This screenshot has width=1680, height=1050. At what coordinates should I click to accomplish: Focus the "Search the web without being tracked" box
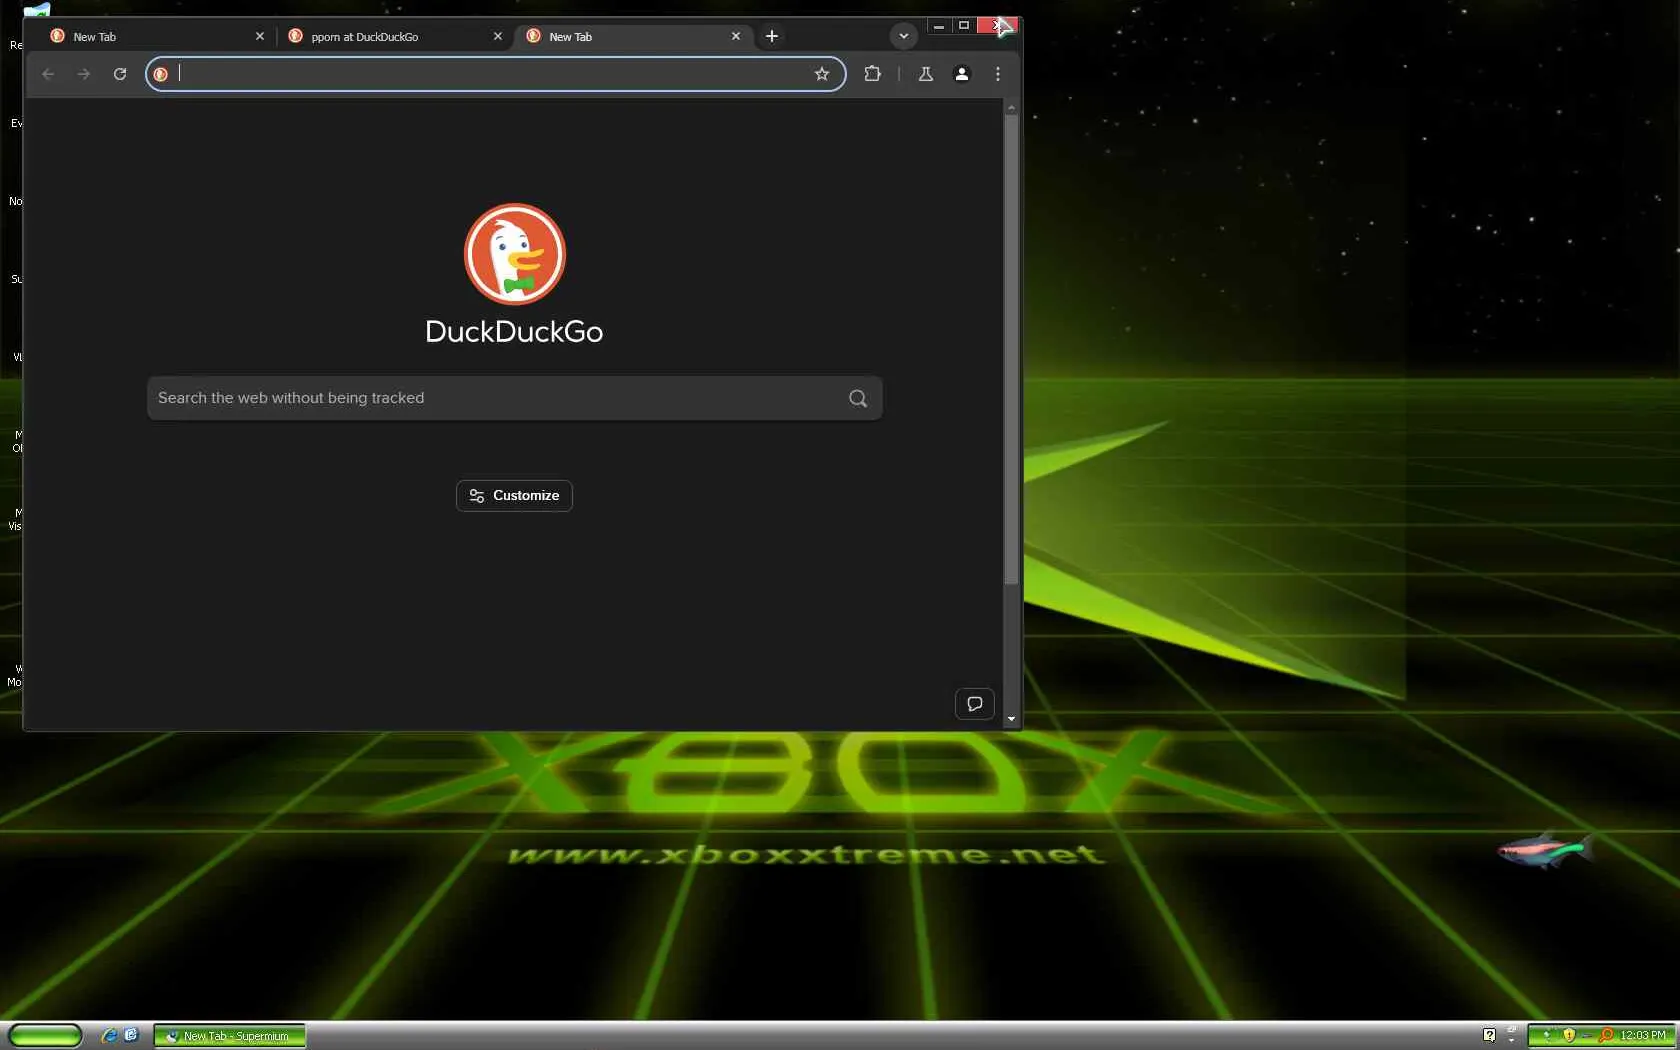point(514,398)
